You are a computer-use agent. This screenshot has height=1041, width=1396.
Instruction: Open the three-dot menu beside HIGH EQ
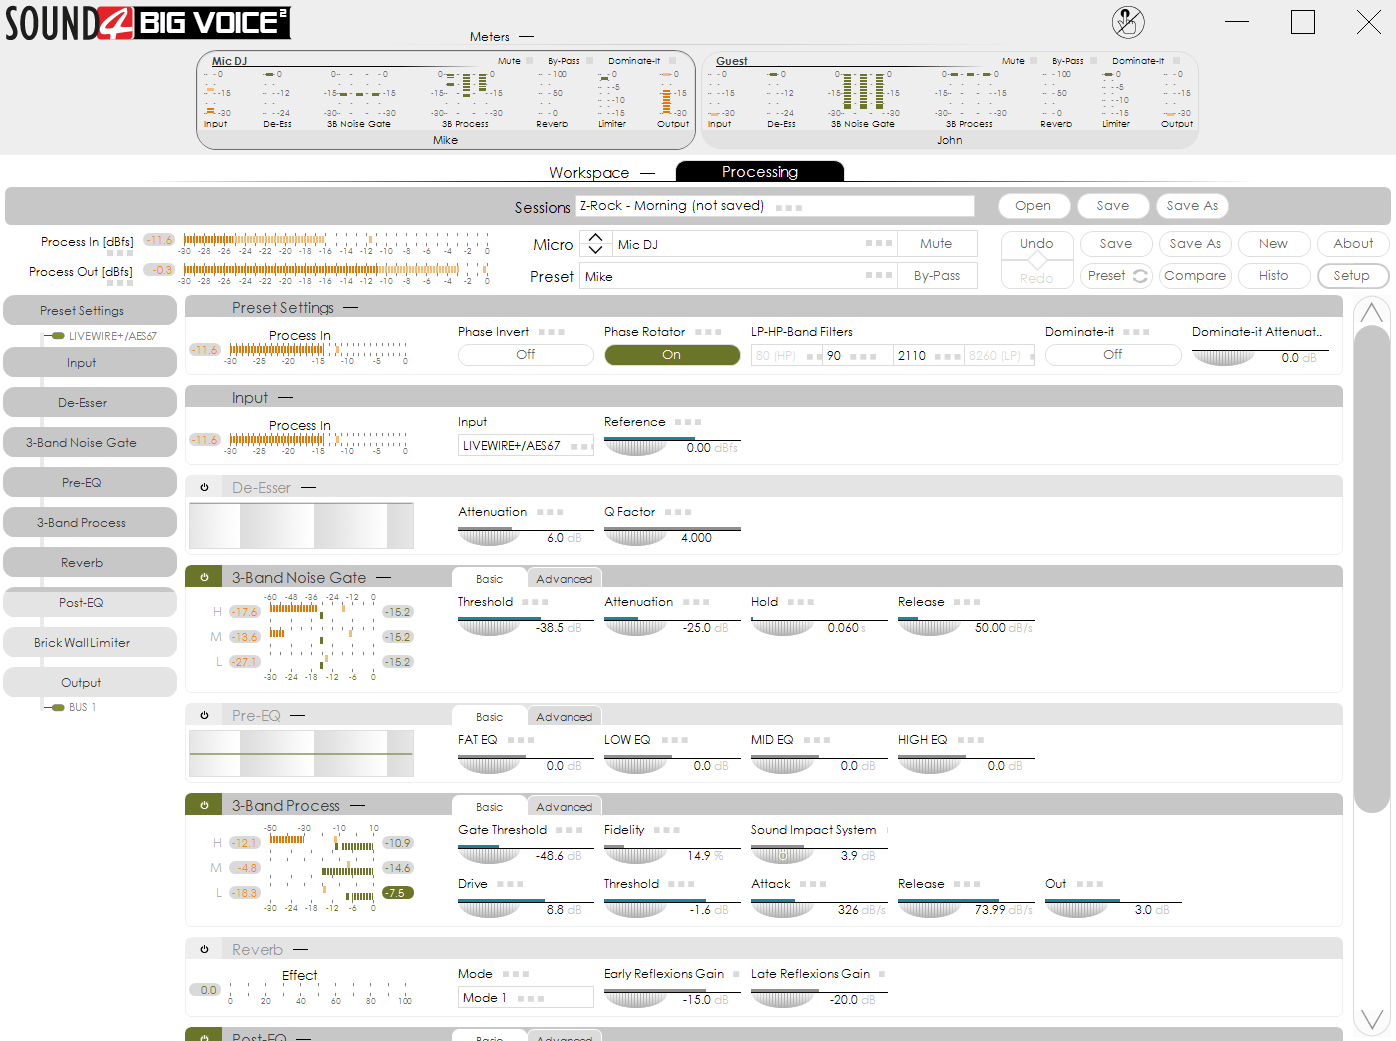pos(971,740)
